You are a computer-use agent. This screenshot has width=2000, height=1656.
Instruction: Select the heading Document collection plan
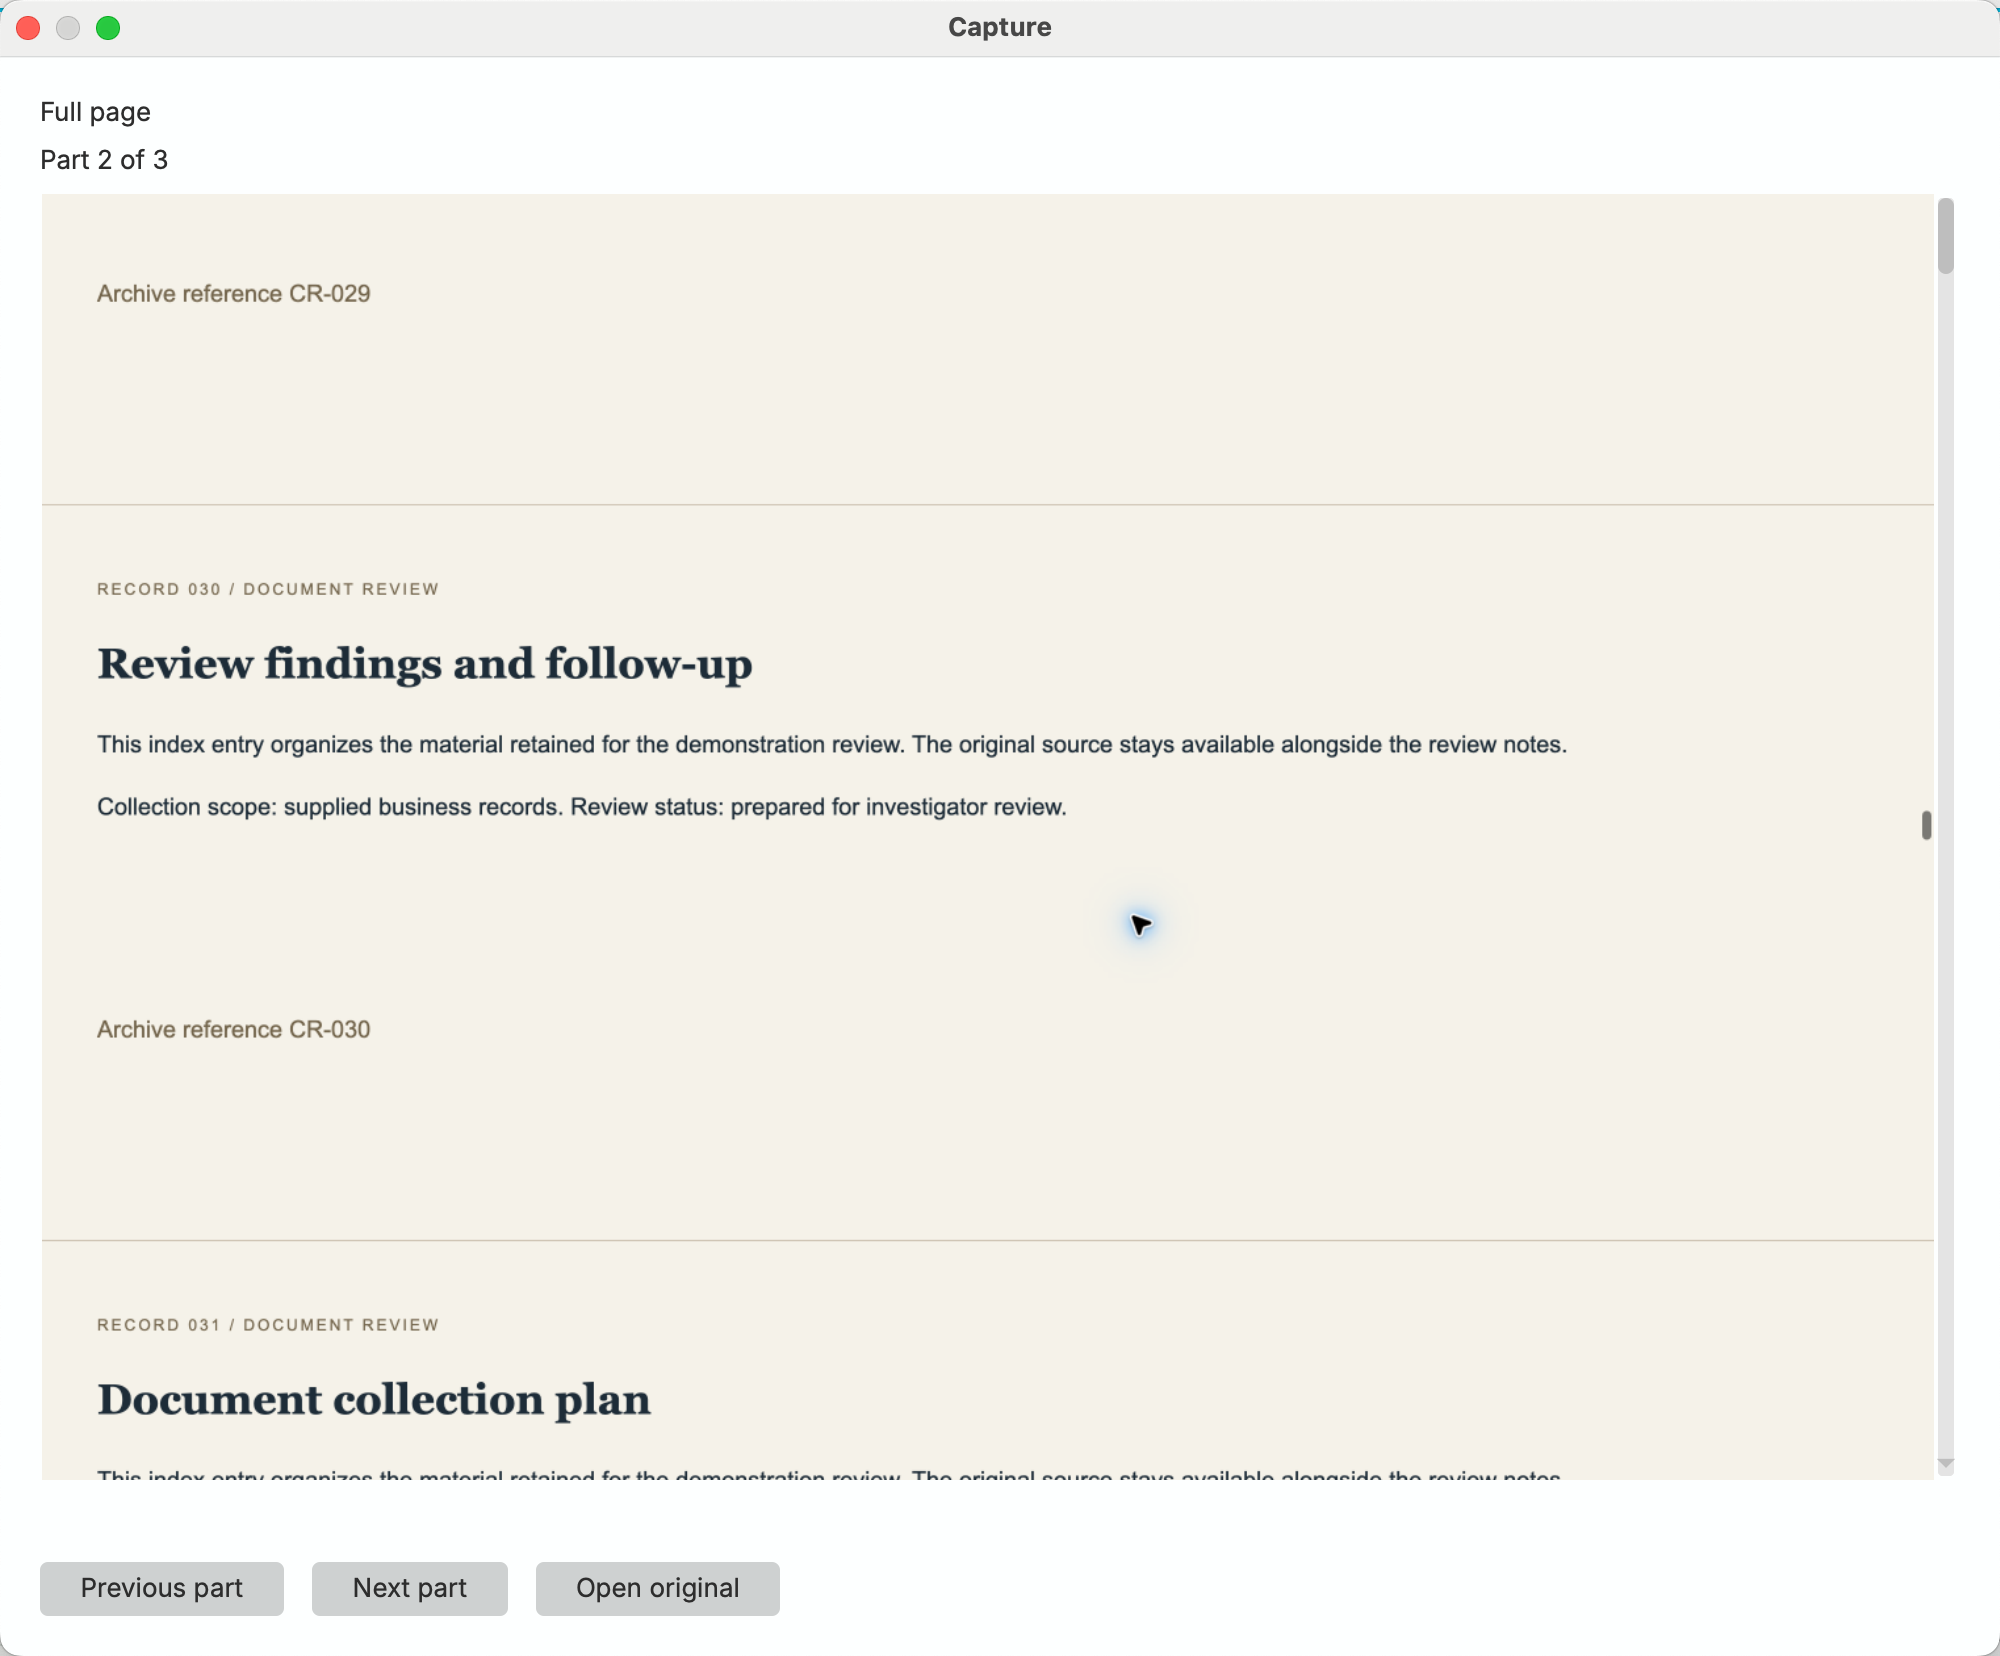[x=374, y=1399]
